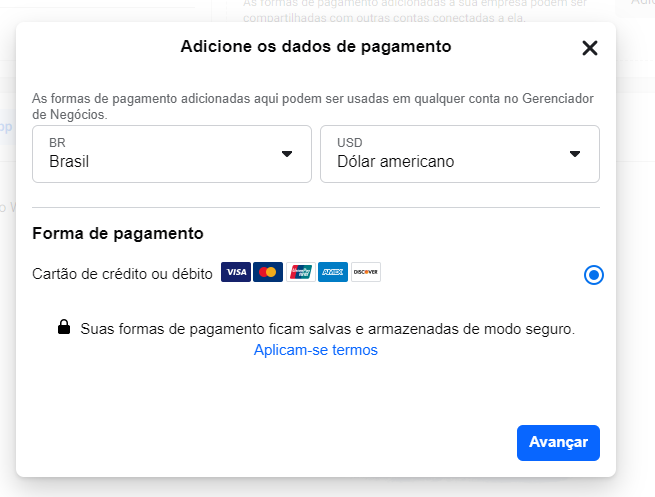
Task: Click the USD currency code label
Action: (350, 143)
